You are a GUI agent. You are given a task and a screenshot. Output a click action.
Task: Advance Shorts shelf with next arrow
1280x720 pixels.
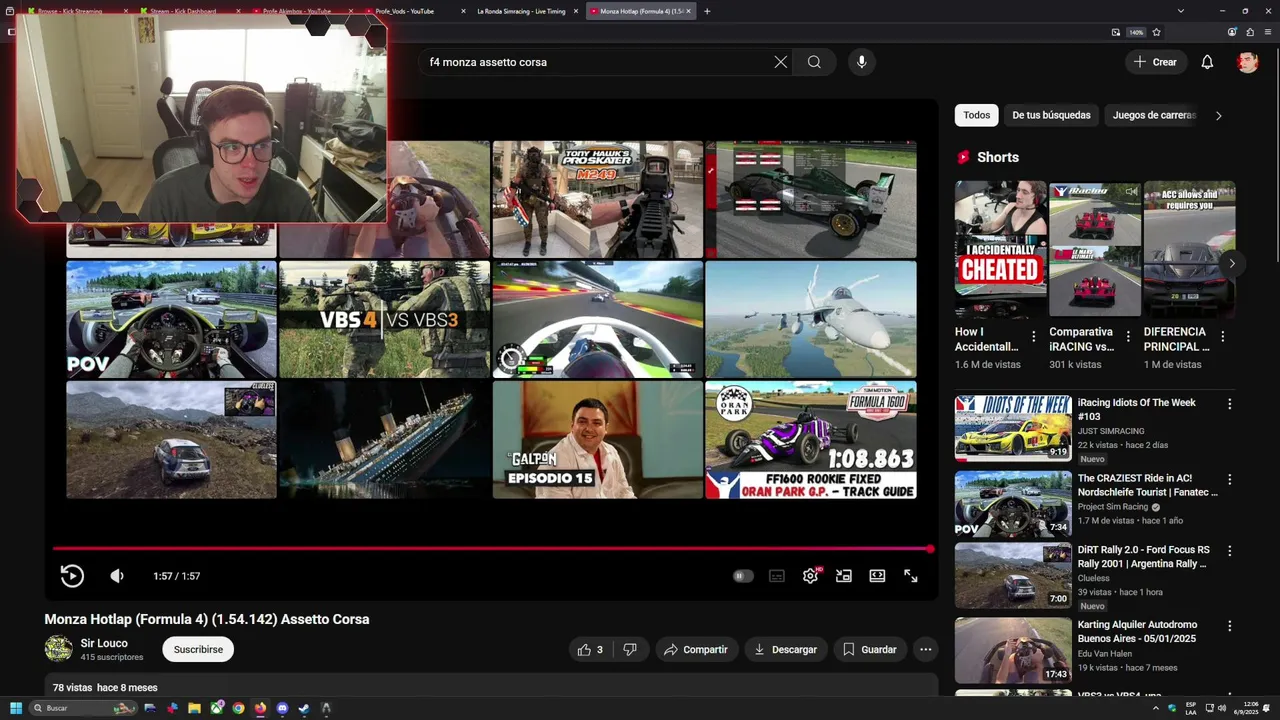[x=1232, y=264]
